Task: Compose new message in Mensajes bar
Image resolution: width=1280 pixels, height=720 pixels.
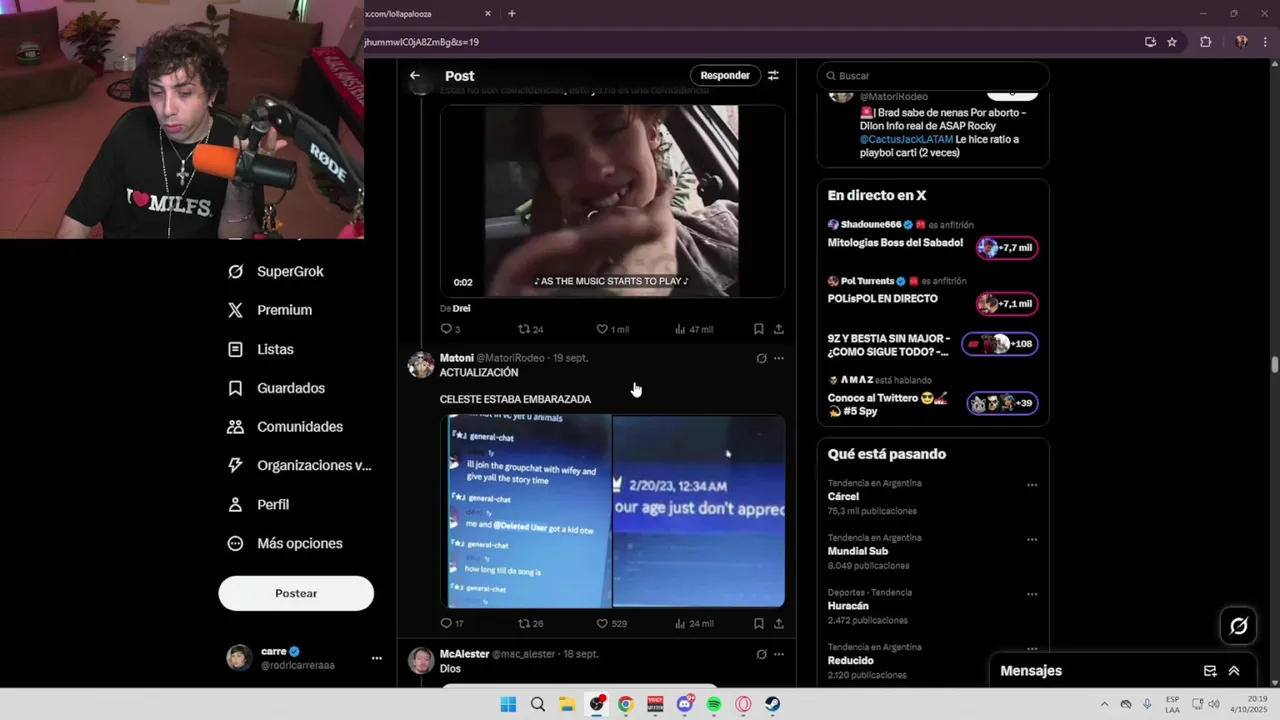Action: 1210,671
